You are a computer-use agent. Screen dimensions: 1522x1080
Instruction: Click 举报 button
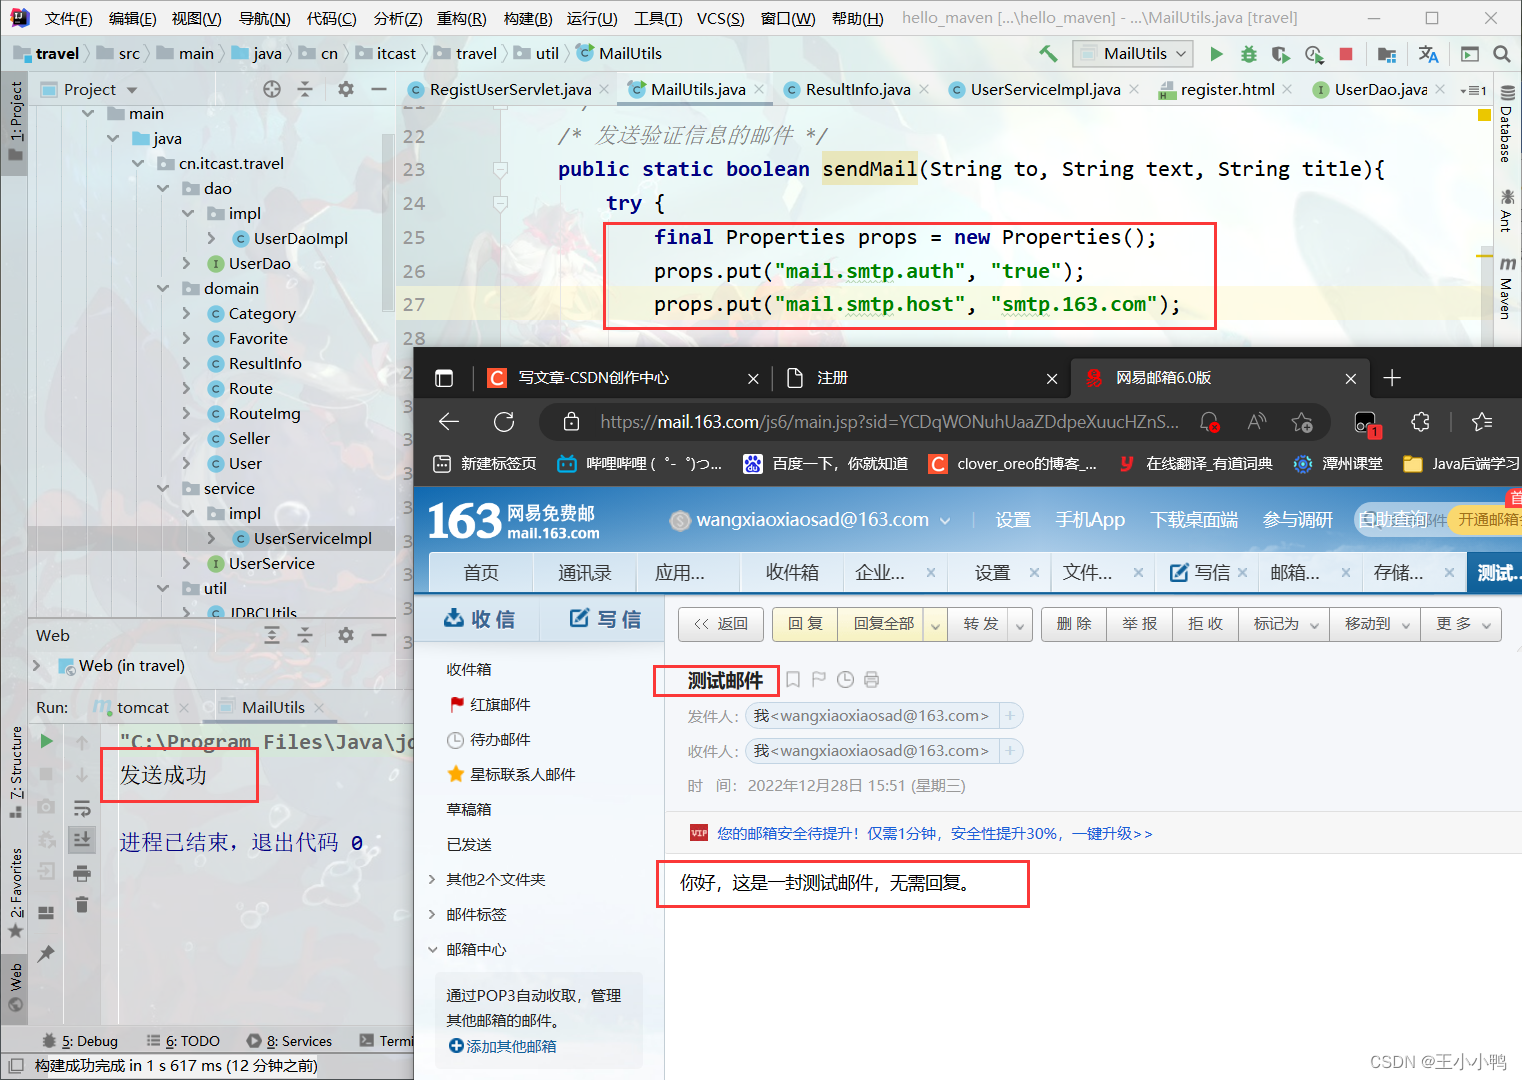click(1139, 624)
